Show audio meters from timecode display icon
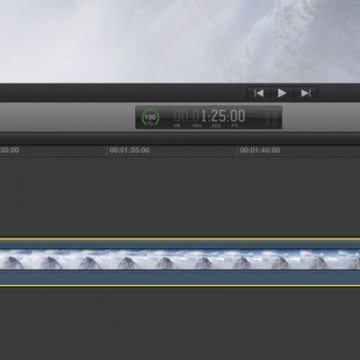Viewport: 360px width, 360px height. [x=272, y=117]
